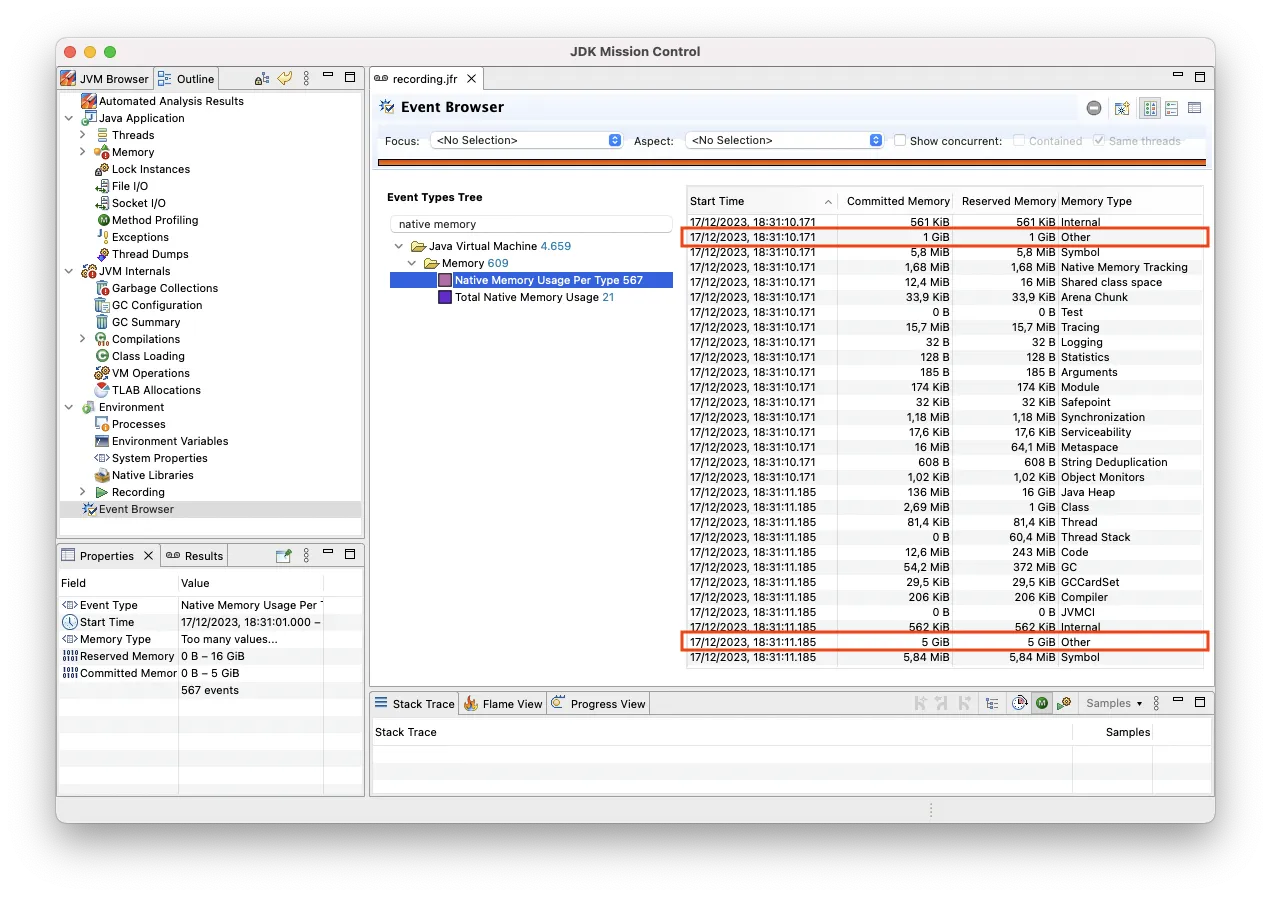Click the yellow back-arrow icon in Outline toolbar
Viewport: 1271px width, 897px height.
[285, 78]
